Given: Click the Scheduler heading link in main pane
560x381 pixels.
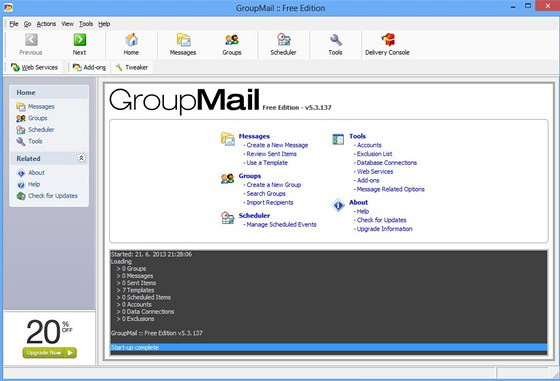Looking at the screenshot, I should tap(254, 215).
